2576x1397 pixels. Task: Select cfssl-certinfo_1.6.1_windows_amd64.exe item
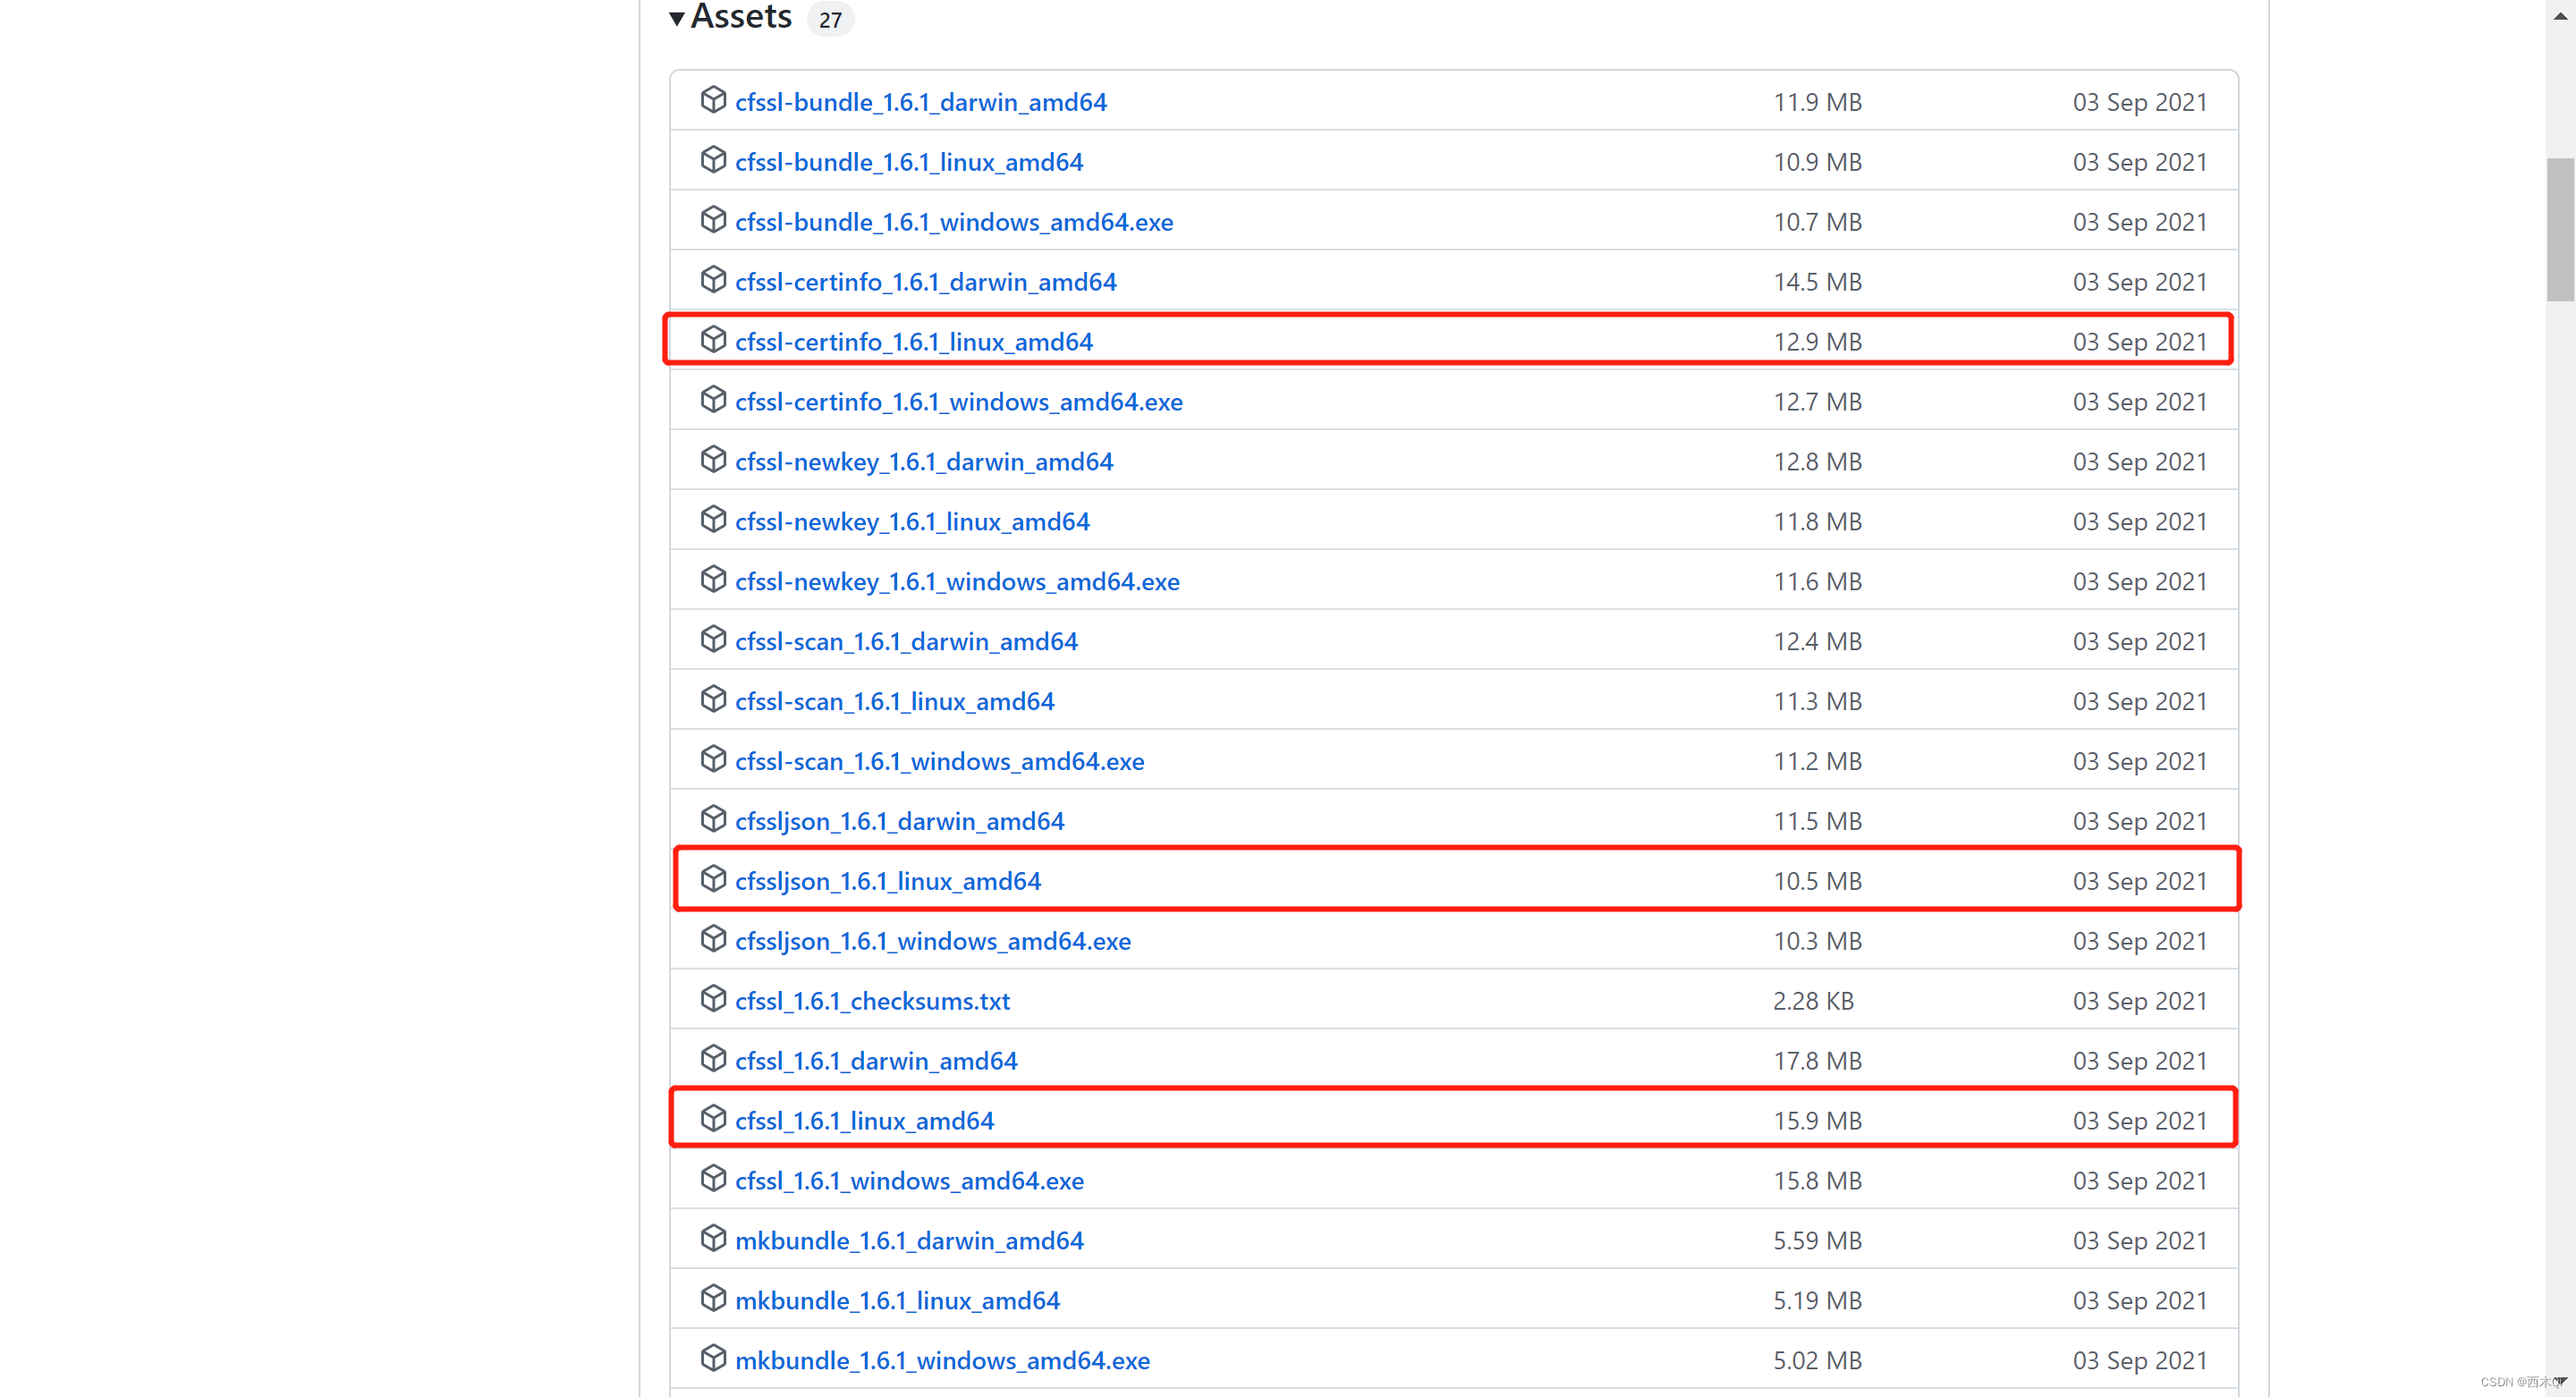pos(958,399)
